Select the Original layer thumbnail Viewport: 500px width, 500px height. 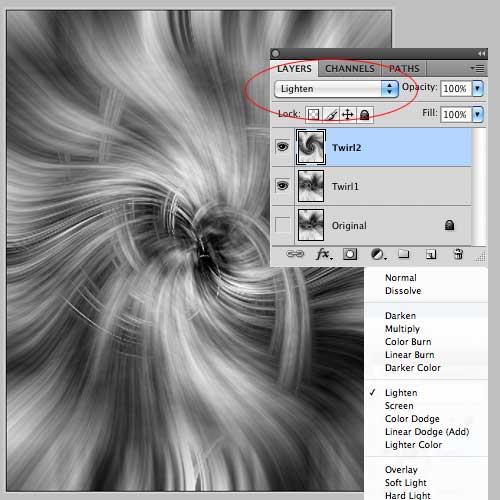(x=311, y=225)
